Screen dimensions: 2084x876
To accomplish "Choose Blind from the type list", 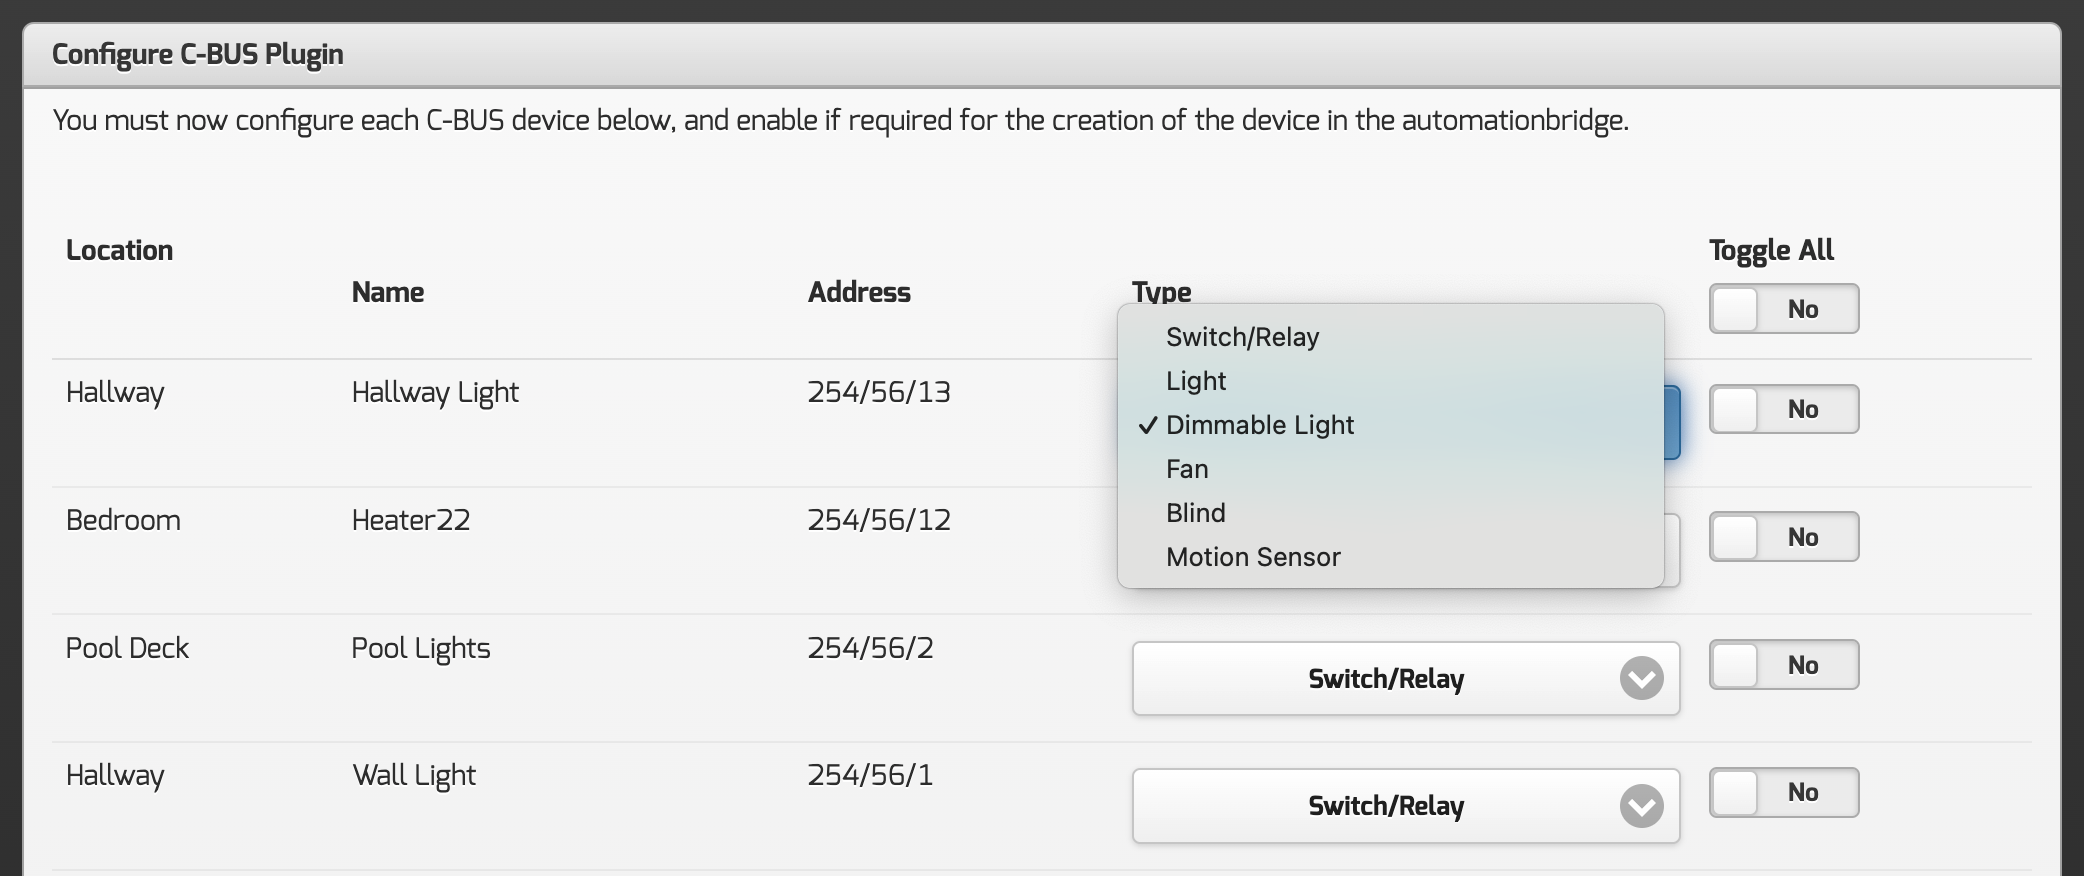I will click(x=1195, y=513).
